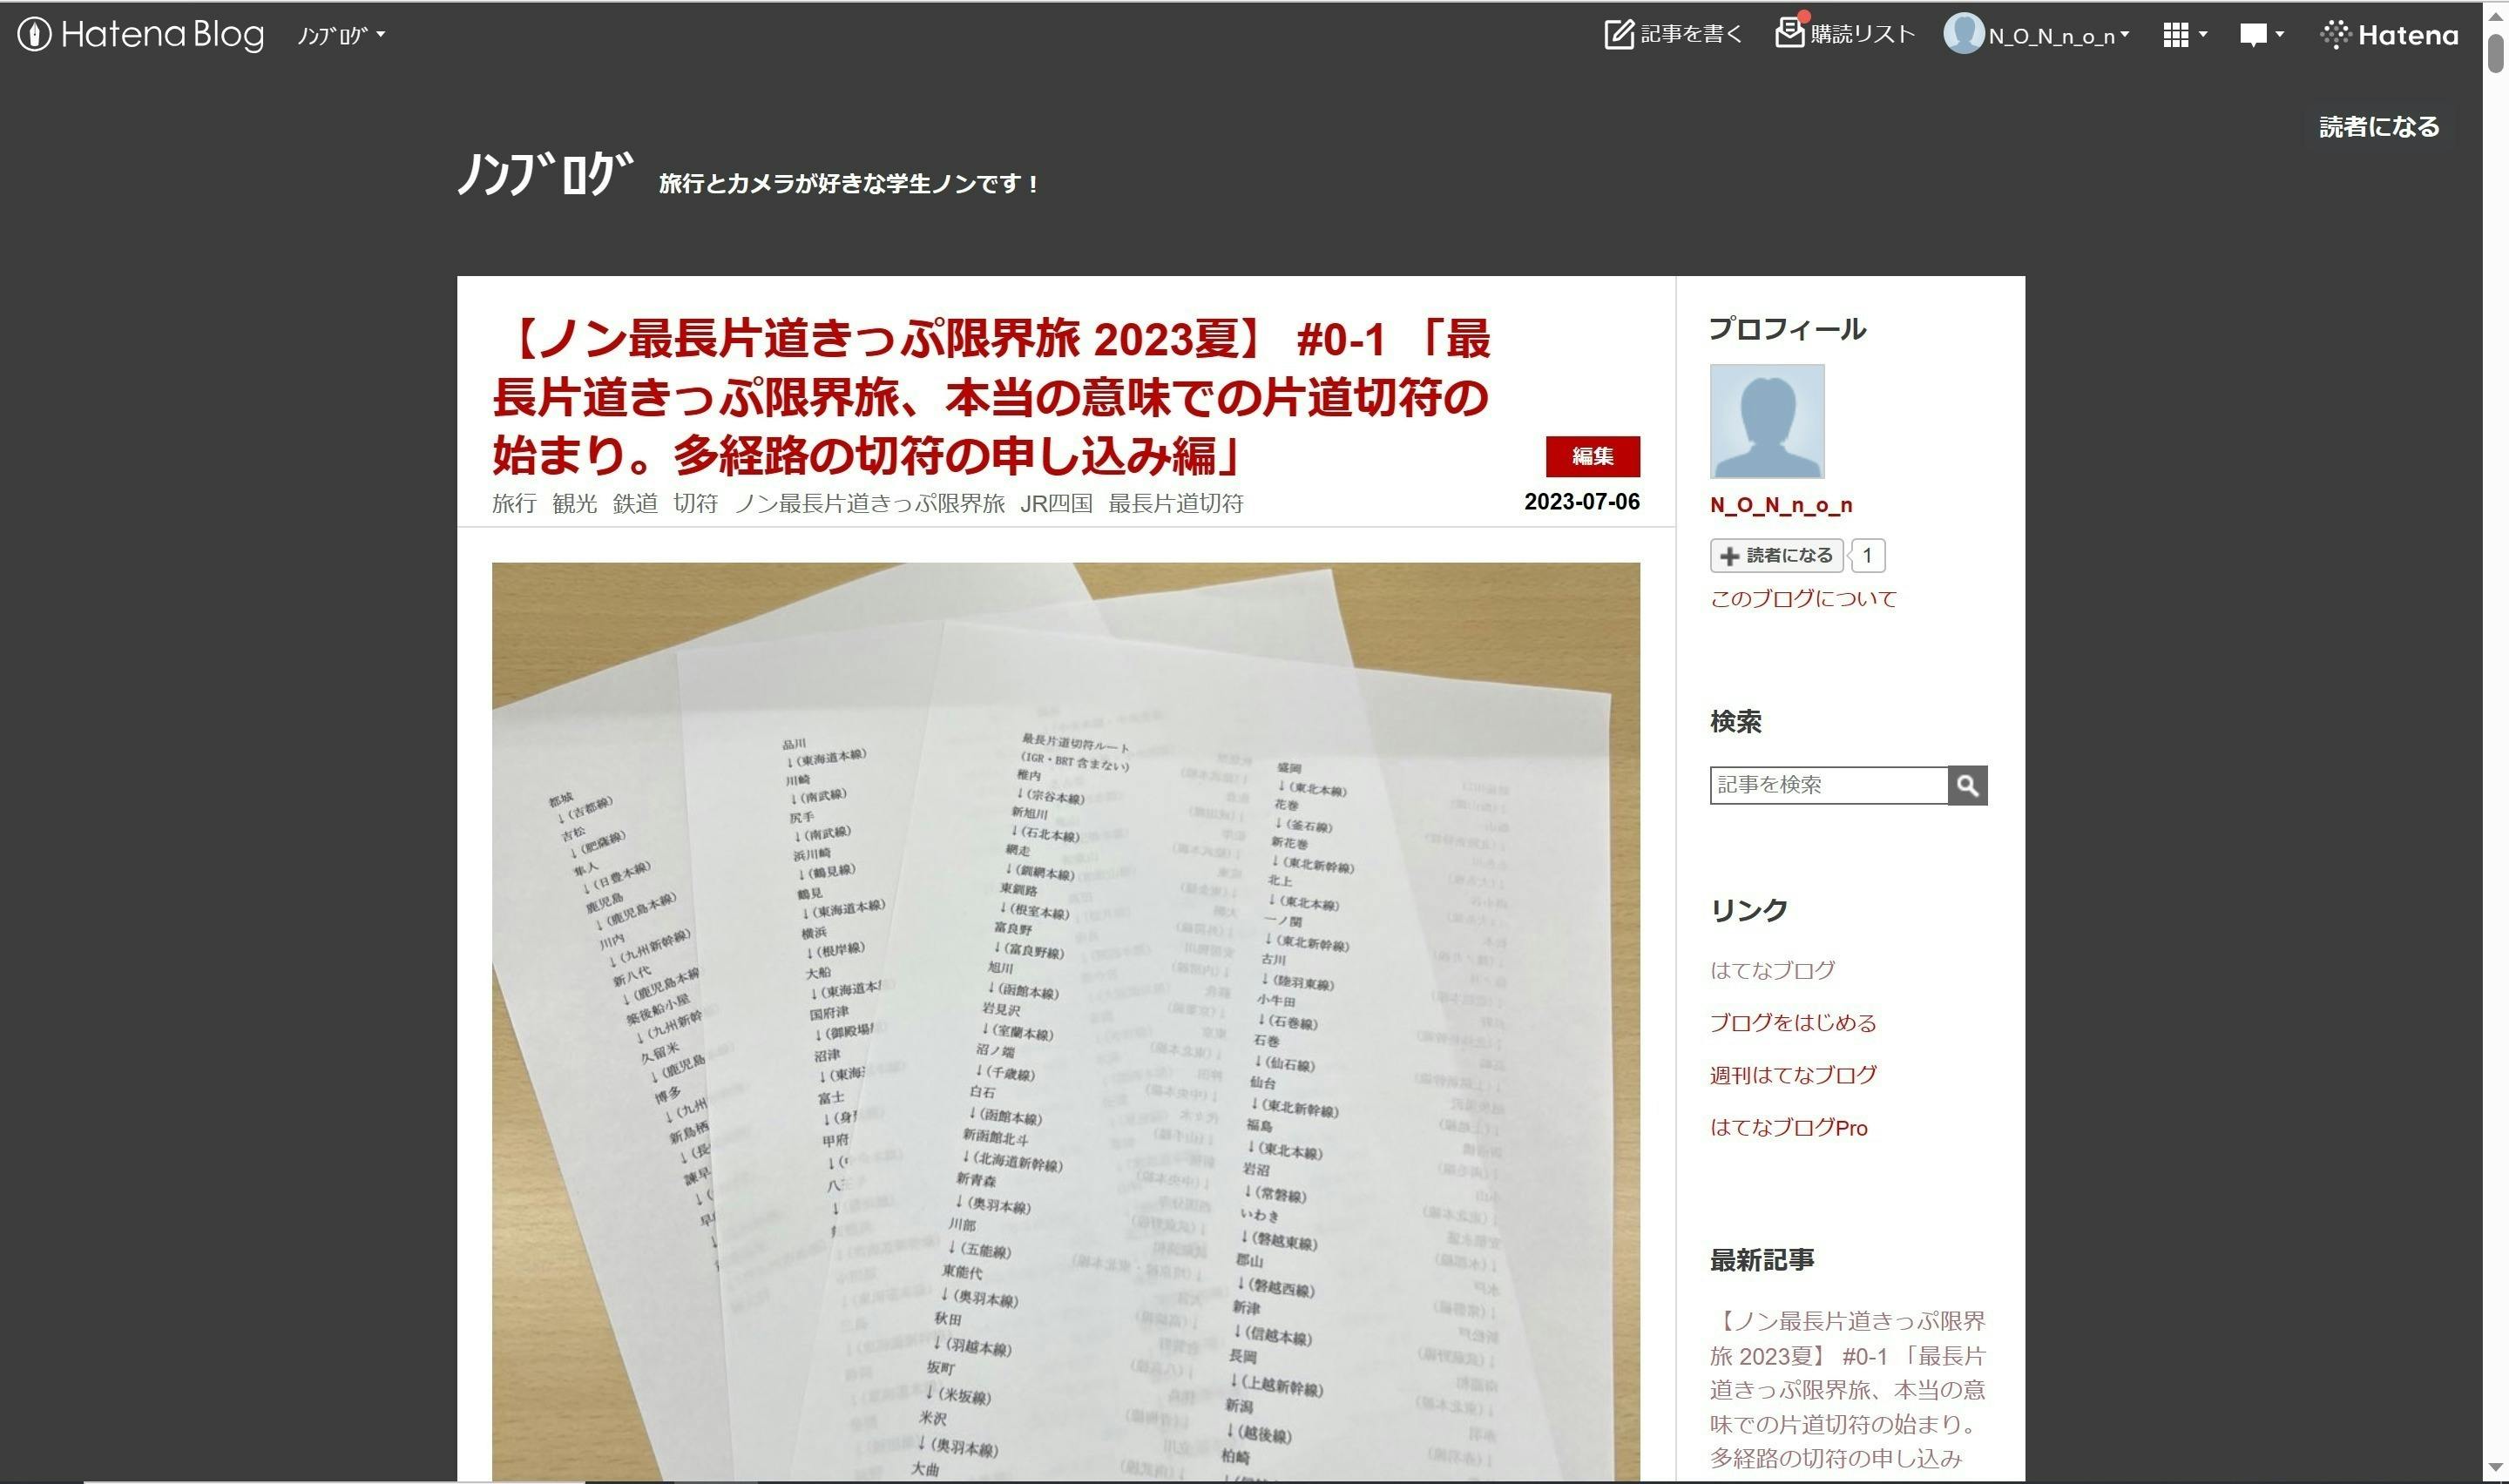
Task: Click the profile avatar image
Action: (x=1766, y=421)
